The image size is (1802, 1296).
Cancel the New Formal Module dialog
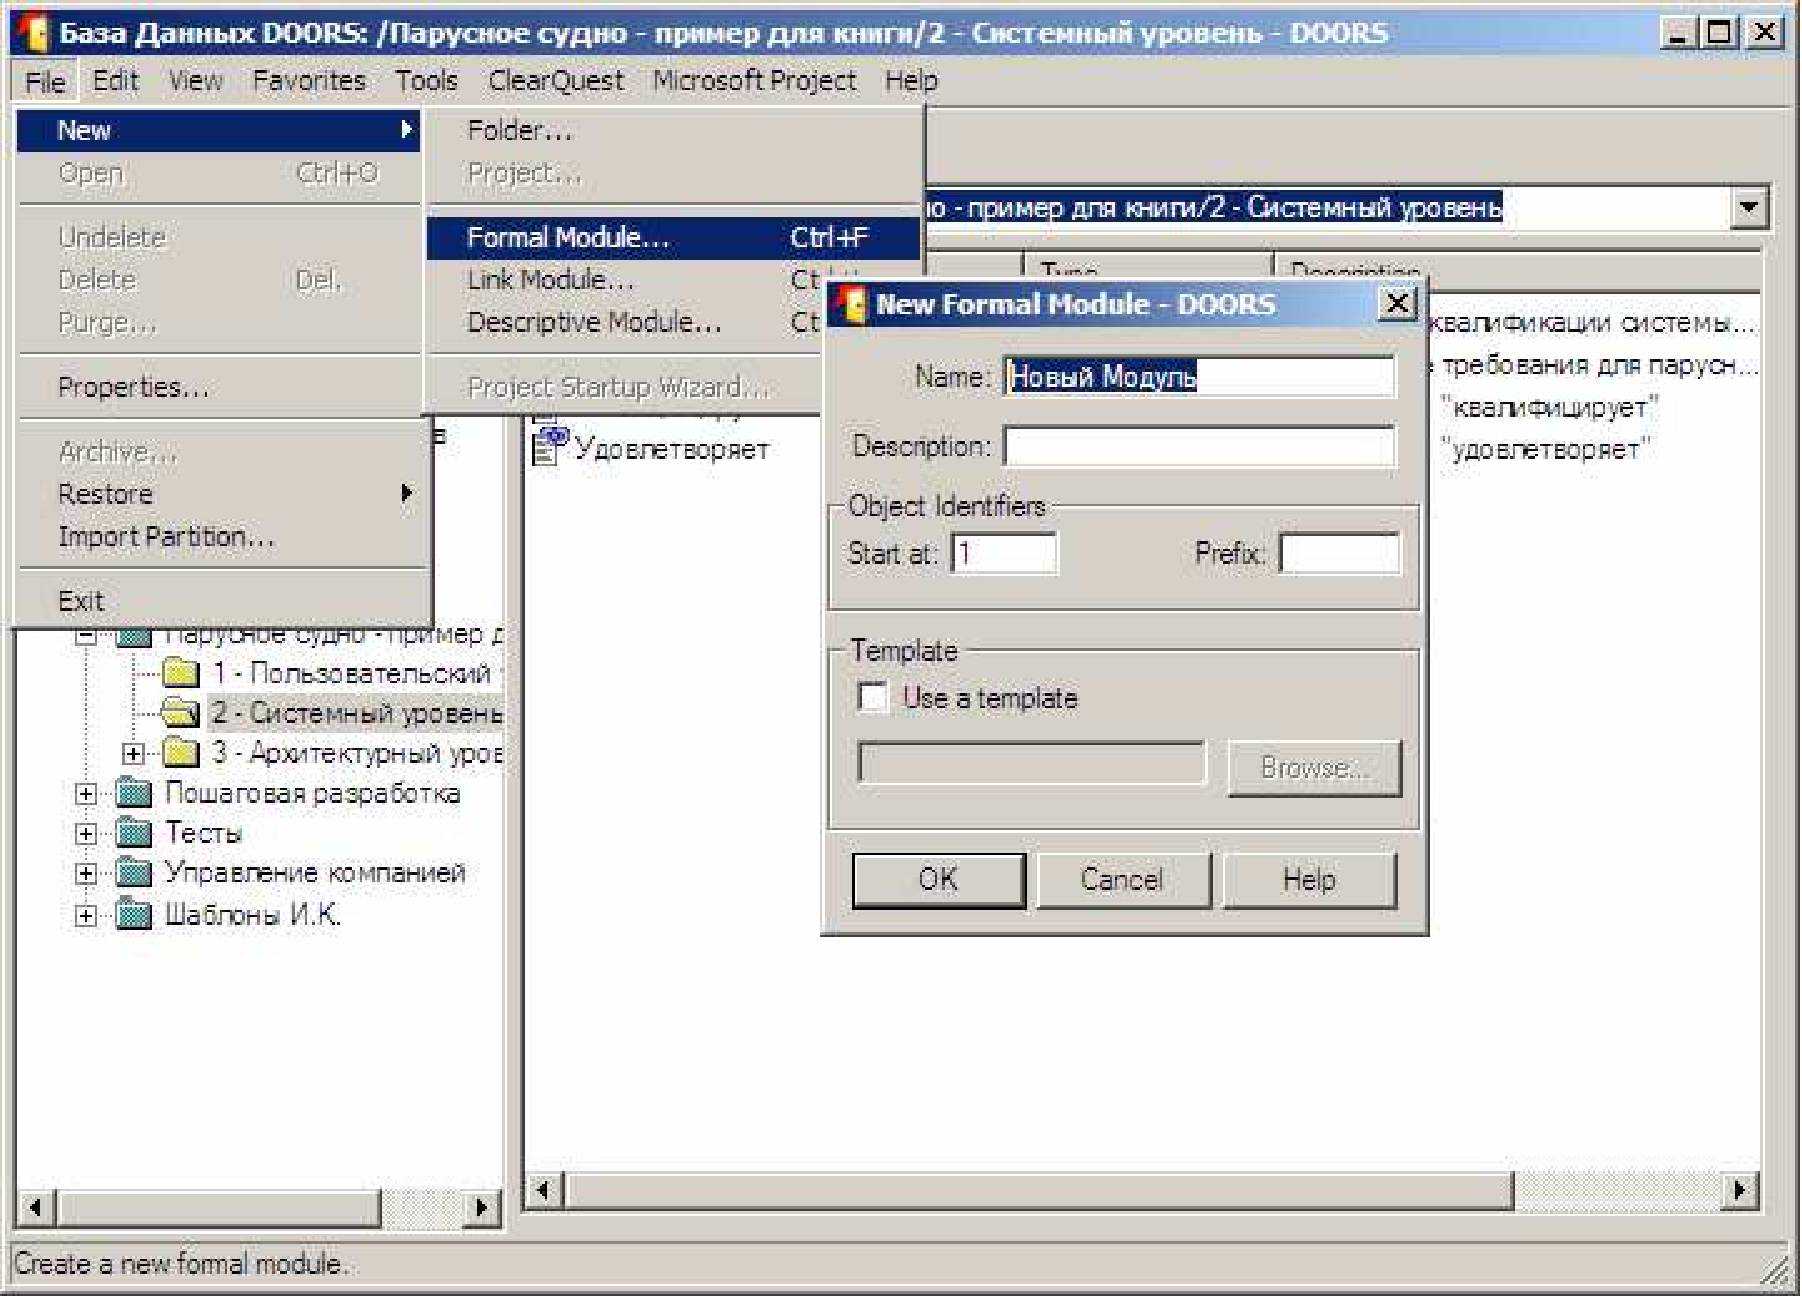[1122, 880]
